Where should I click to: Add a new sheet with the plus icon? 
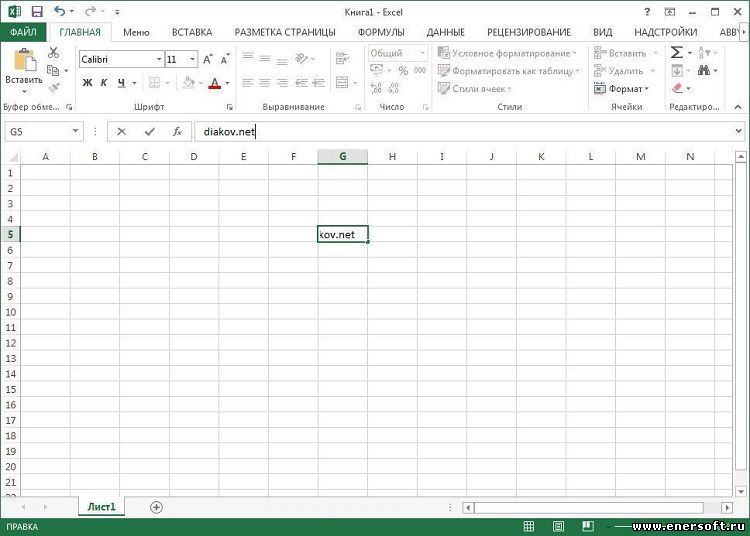(x=156, y=507)
